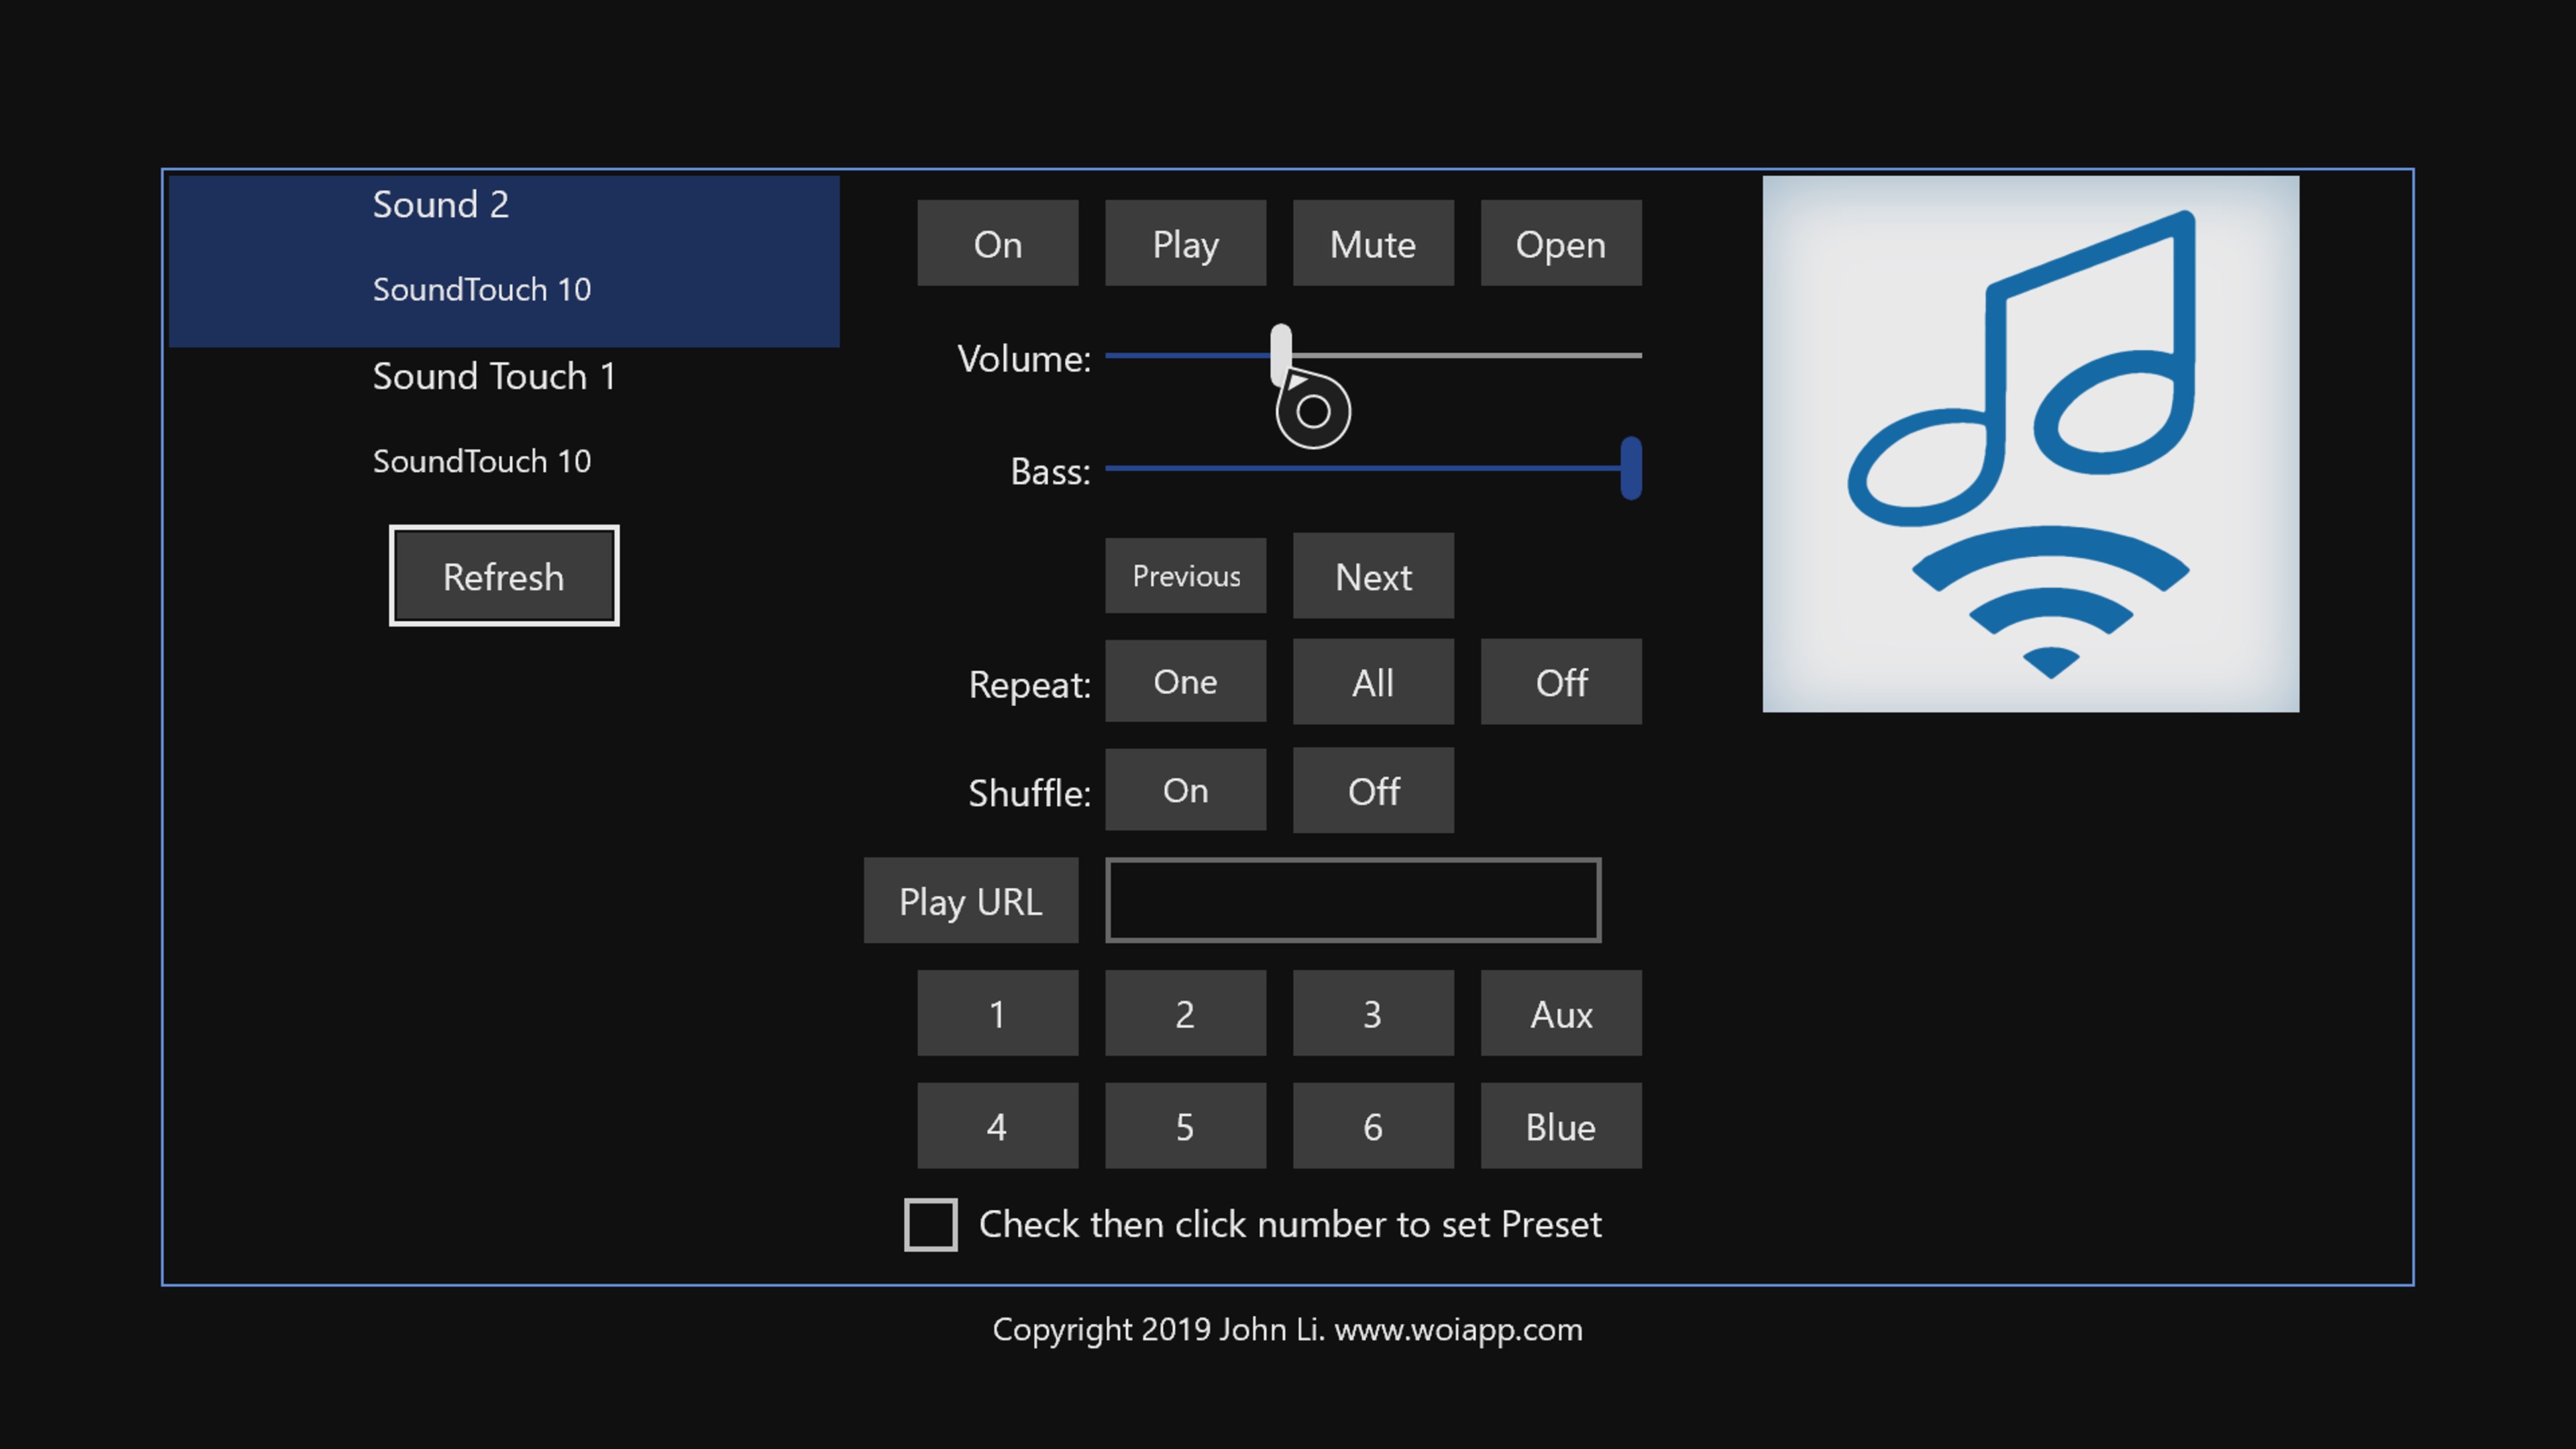This screenshot has width=2576, height=1449.
Task: Refresh the device list
Action: click(x=504, y=575)
